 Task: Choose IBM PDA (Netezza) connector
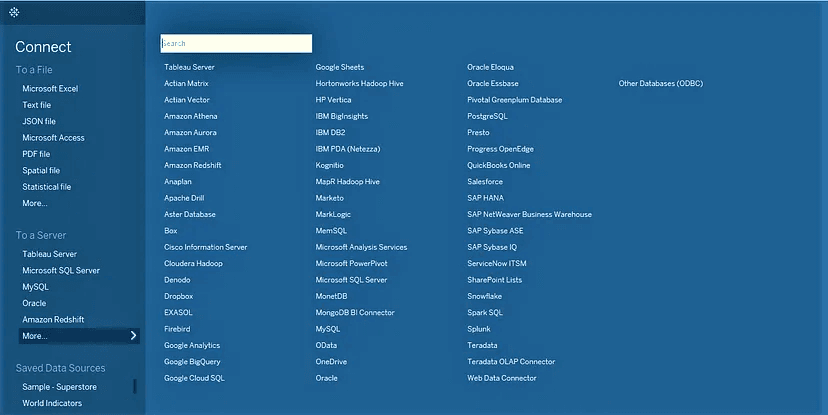tap(348, 149)
